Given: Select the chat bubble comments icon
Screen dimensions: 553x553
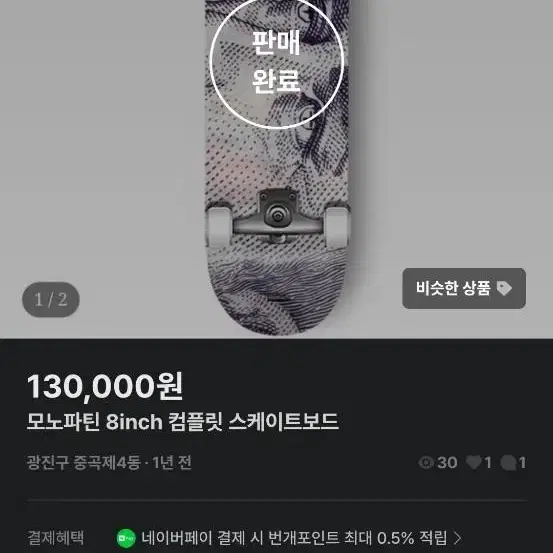Looking at the screenshot, I should coord(508,463).
